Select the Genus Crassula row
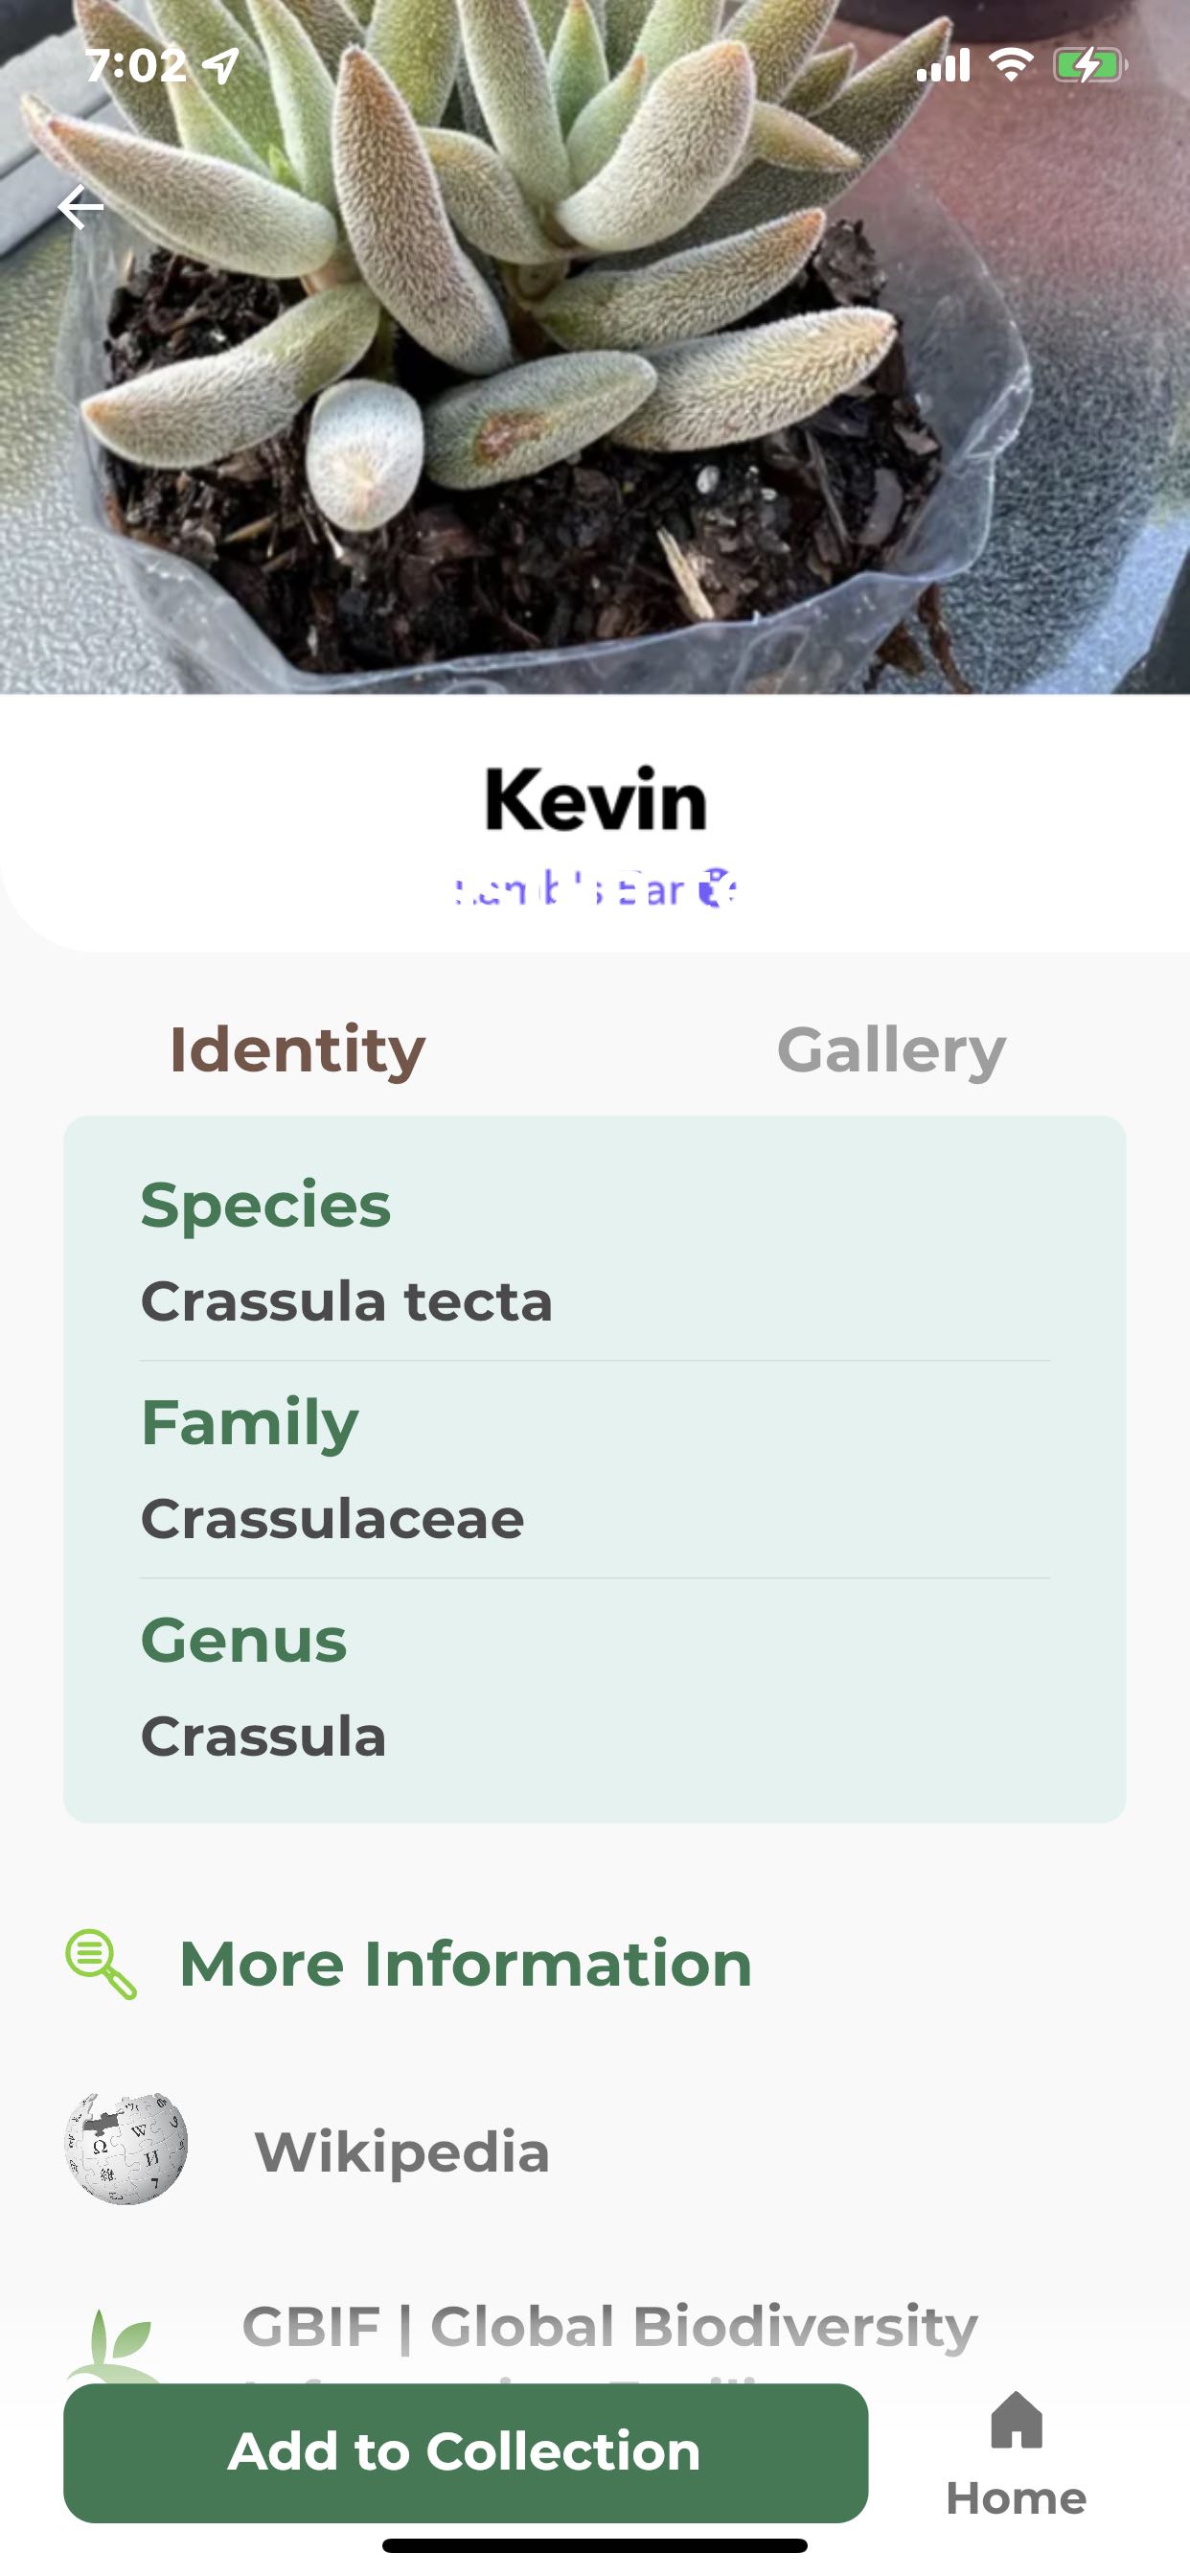Viewport: 1190px width, 2576px height. click(x=595, y=1688)
